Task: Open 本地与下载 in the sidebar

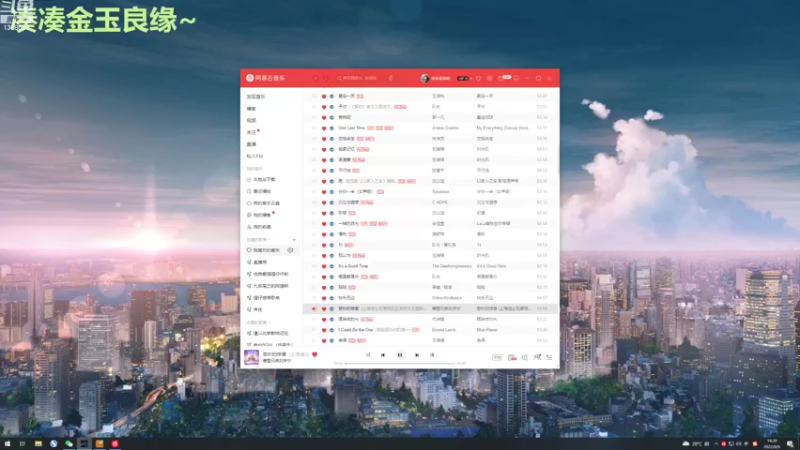Action: coord(261,180)
